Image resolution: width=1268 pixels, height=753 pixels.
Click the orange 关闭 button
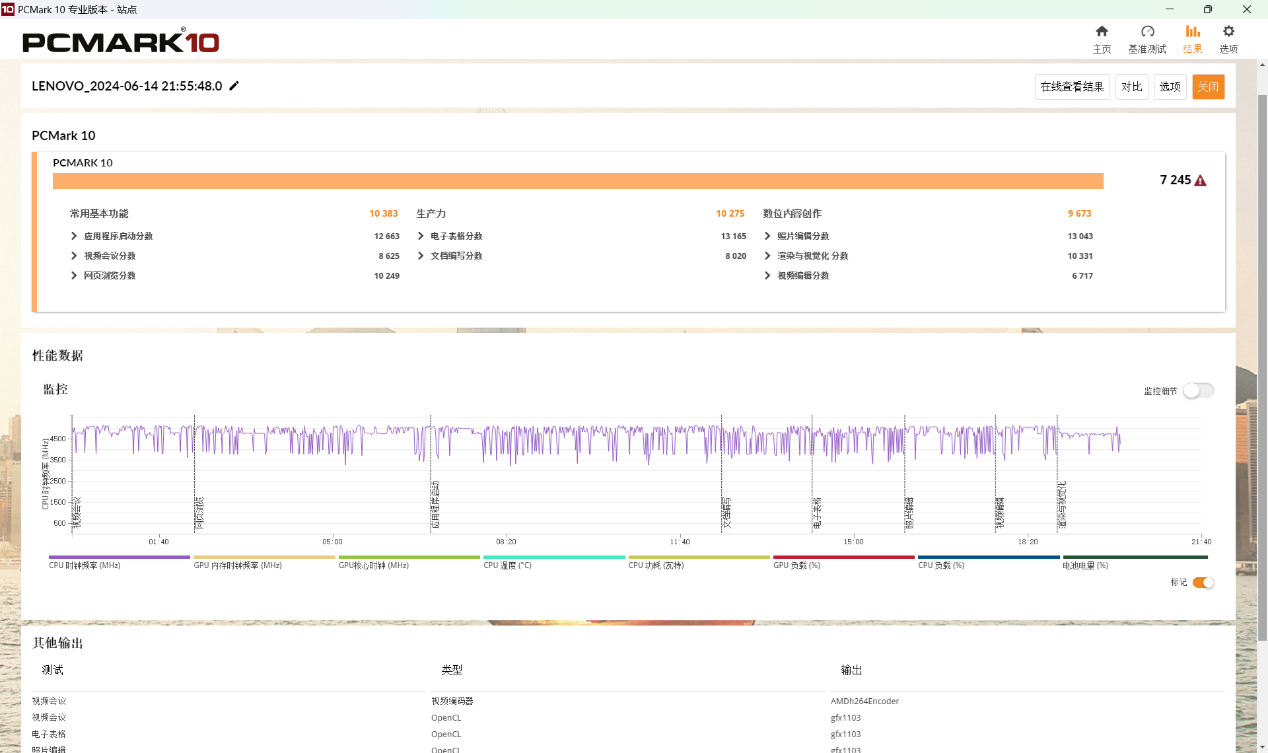click(x=1208, y=87)
